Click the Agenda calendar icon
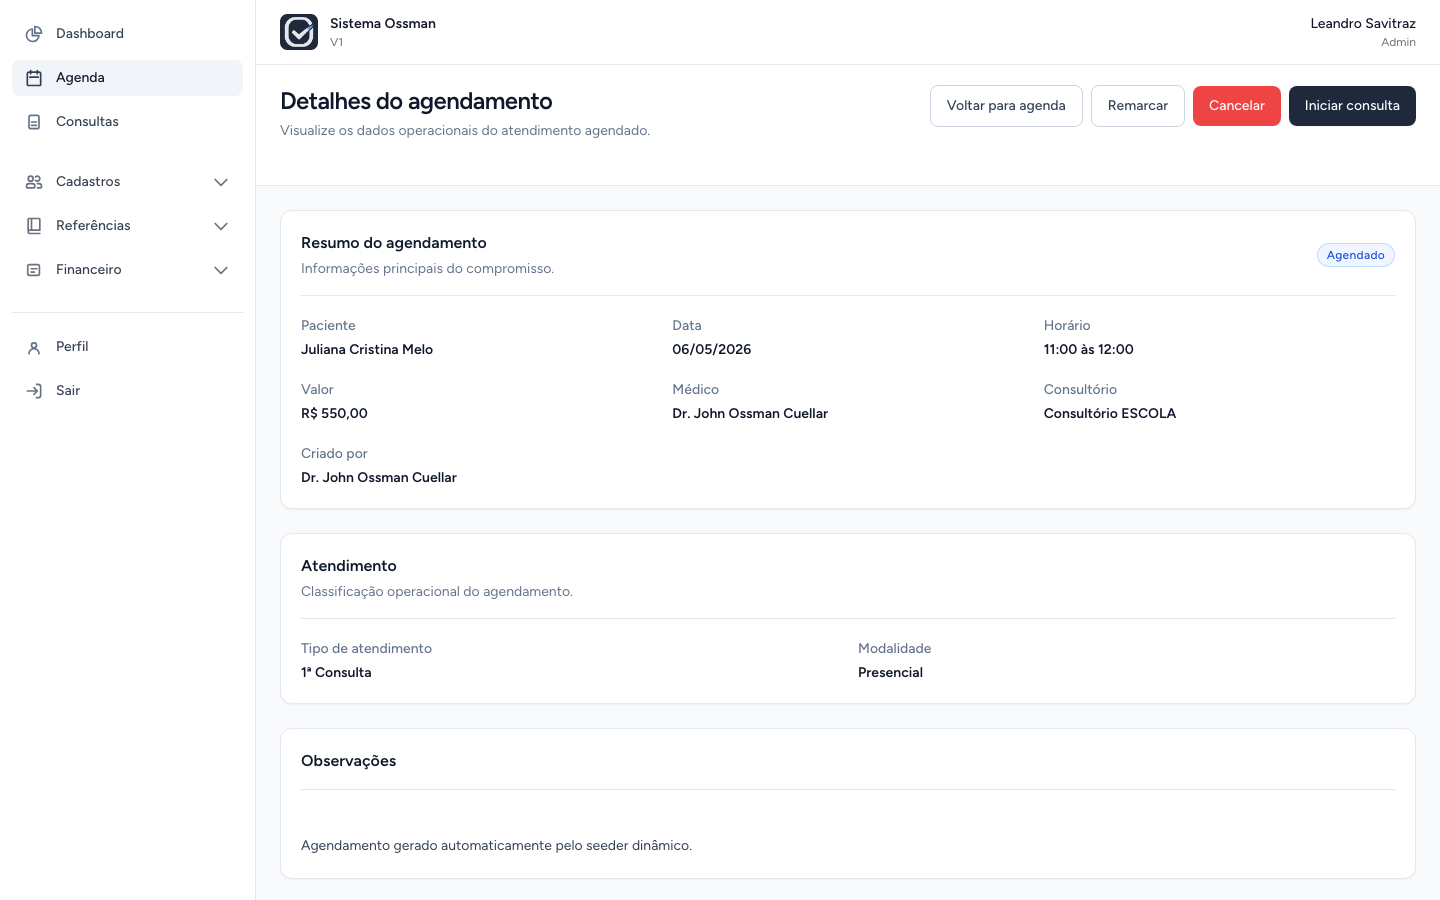Viewport: 1440px width, 900px height. (34, 78)
